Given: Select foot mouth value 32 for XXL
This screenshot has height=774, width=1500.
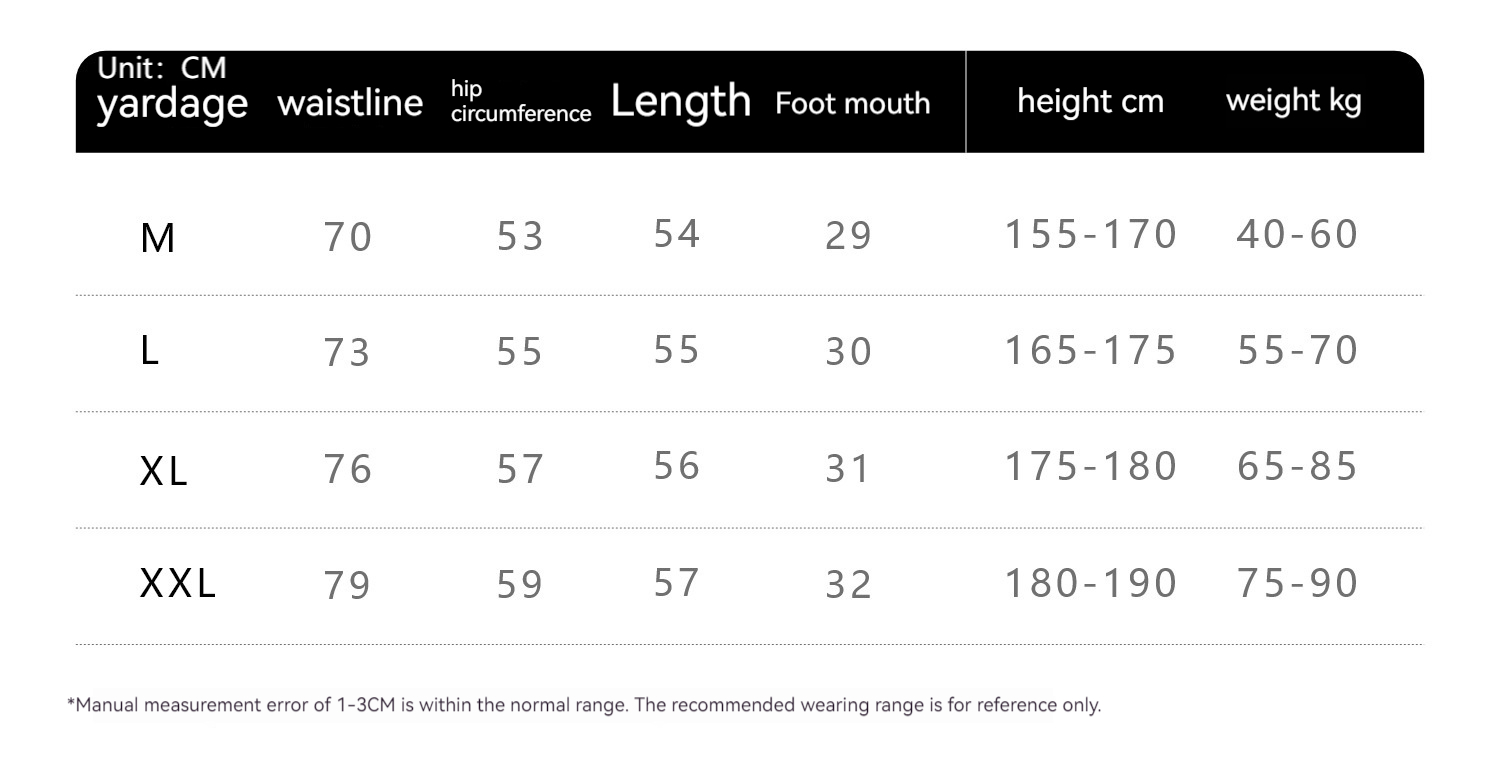Looking at the screenshot, I should tap(849, 585).
